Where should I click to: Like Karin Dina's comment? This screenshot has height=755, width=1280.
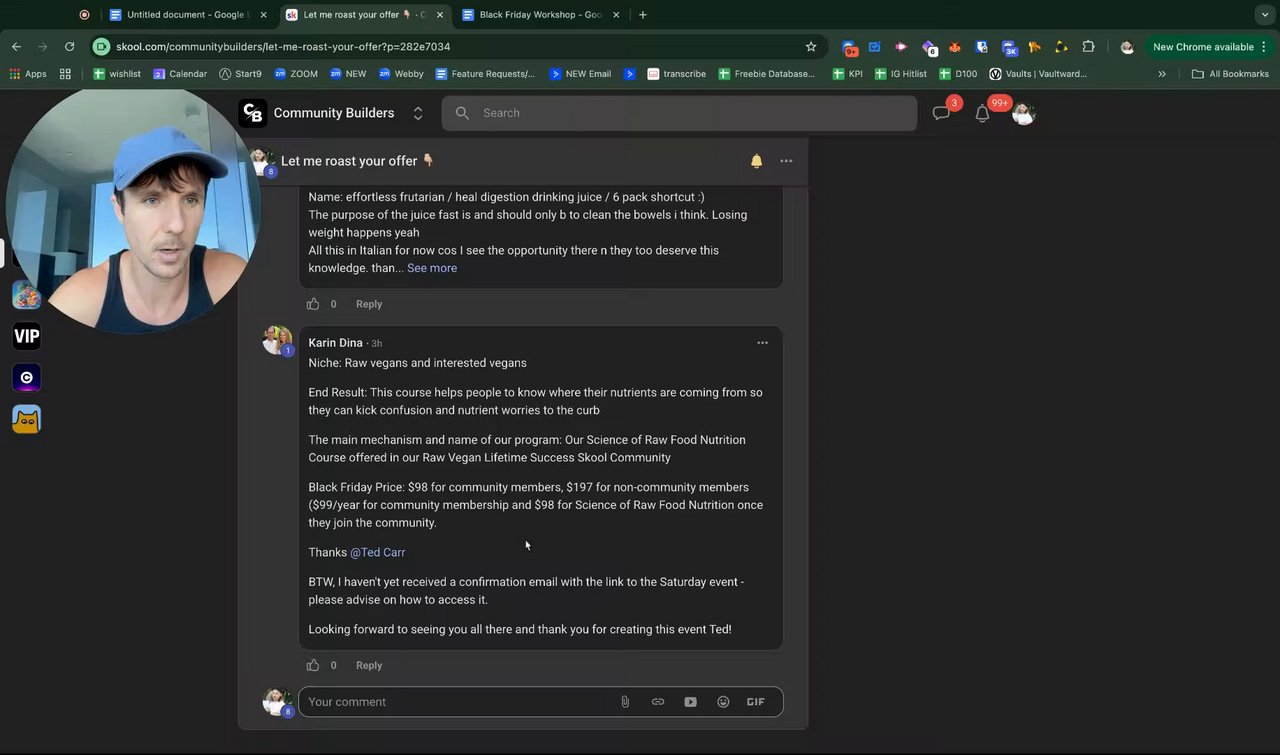point(313,665)
